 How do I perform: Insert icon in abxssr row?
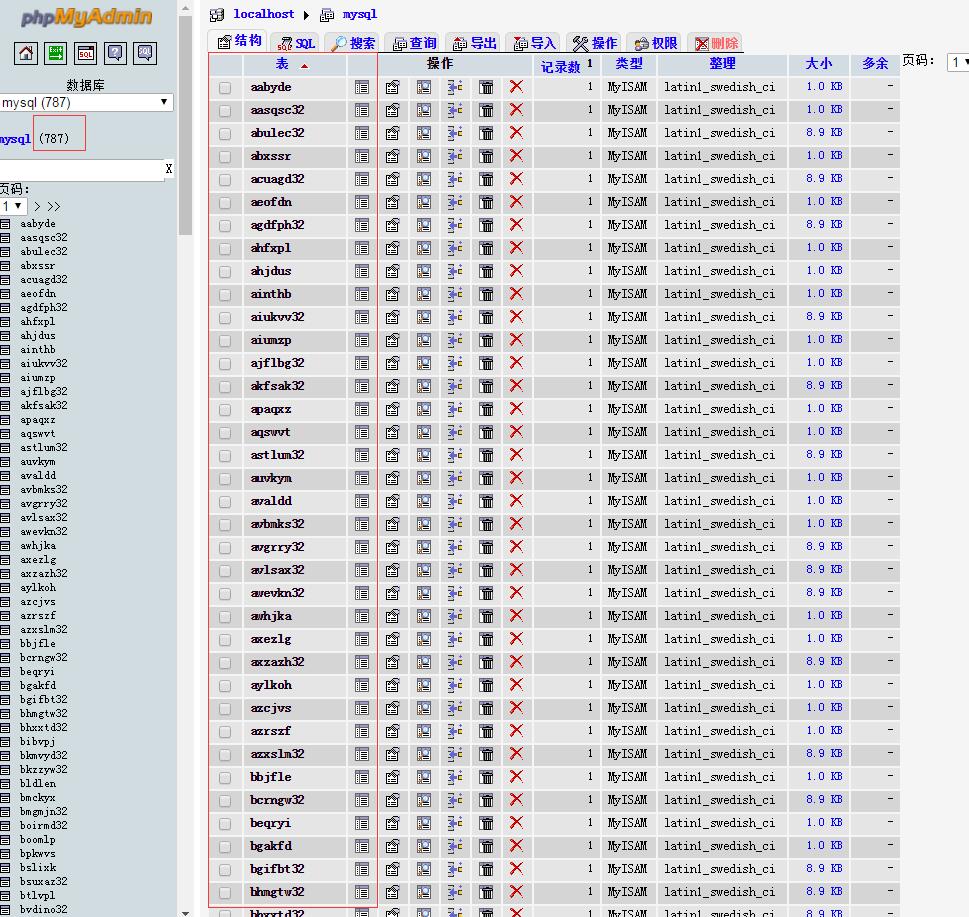pos(455,156)
